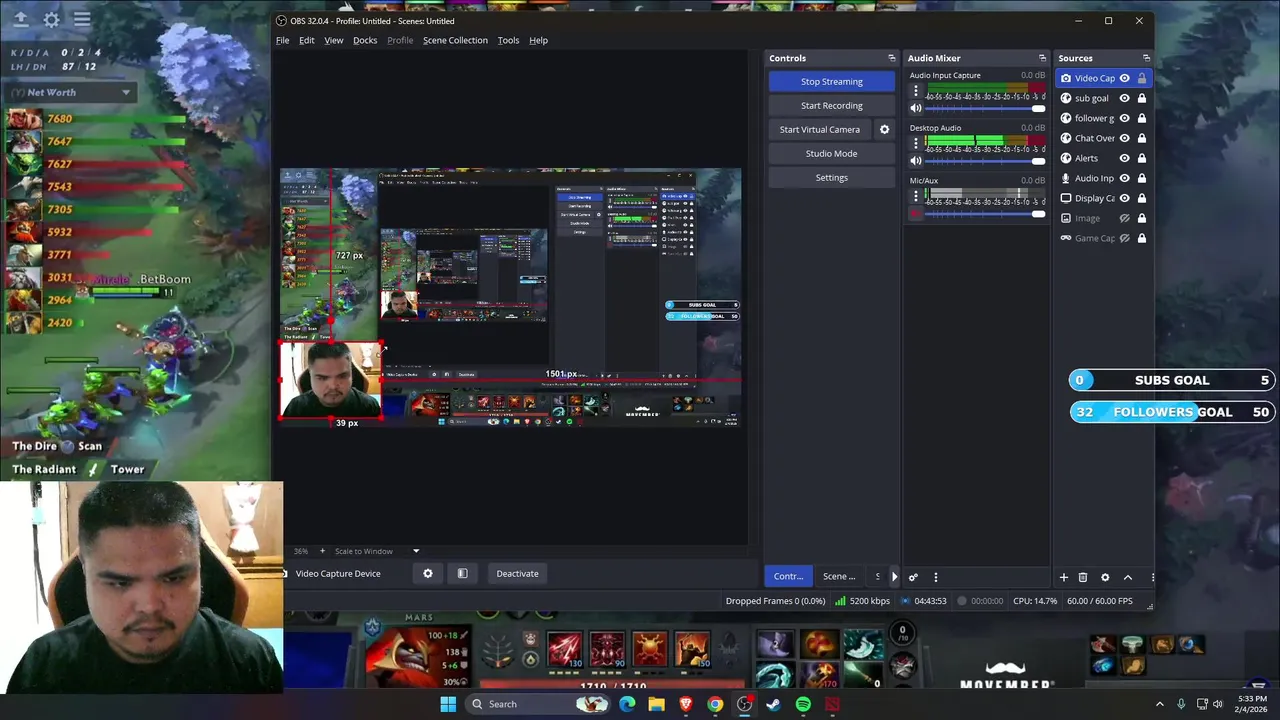1280x720 pixels.
Task: Adjust Mic/Aux volume slider
Action: pos(985,213)
